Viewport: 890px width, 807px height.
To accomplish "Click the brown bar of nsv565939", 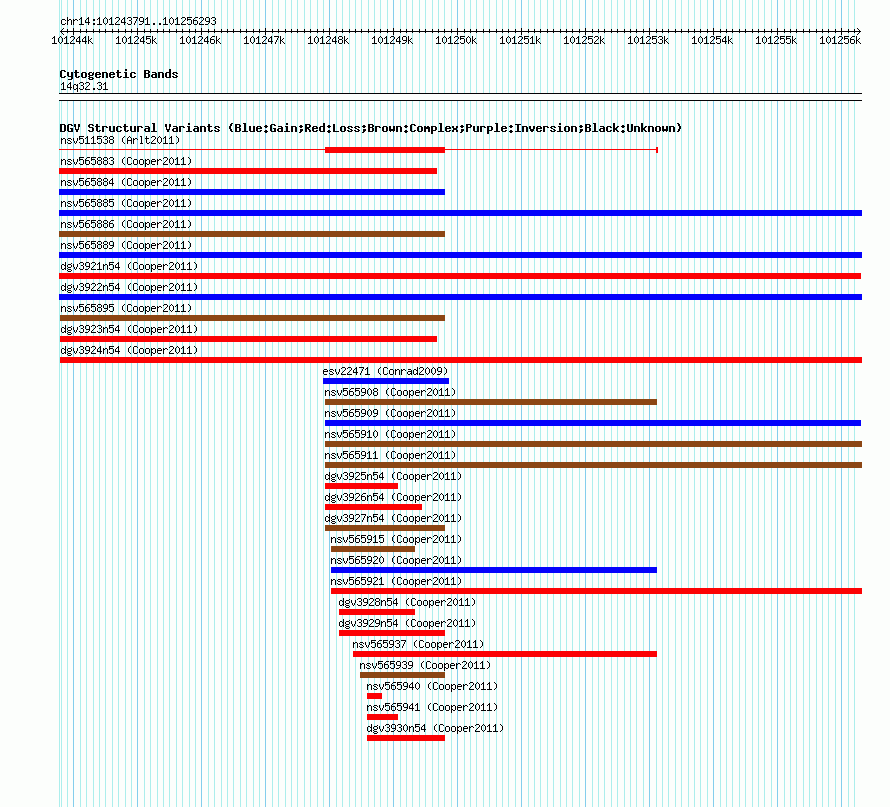I will [402, 675].
